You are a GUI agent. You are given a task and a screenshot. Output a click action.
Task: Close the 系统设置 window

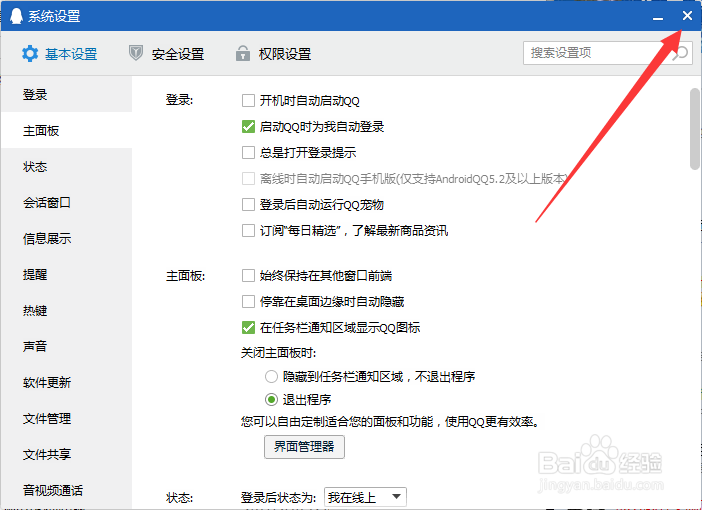click(687, 16)
